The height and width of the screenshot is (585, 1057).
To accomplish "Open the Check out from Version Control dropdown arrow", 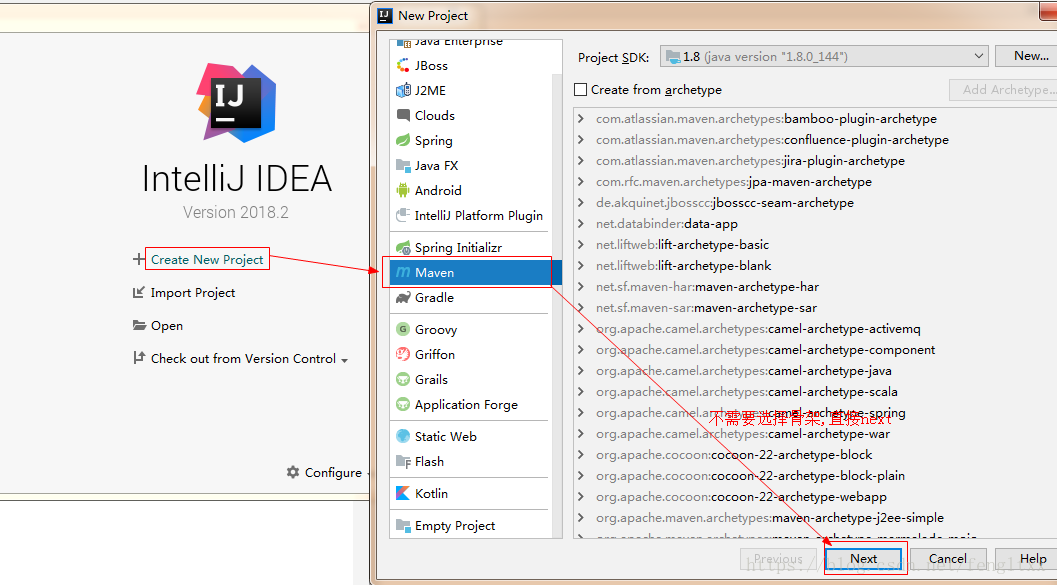I will (x=344, y=360).
